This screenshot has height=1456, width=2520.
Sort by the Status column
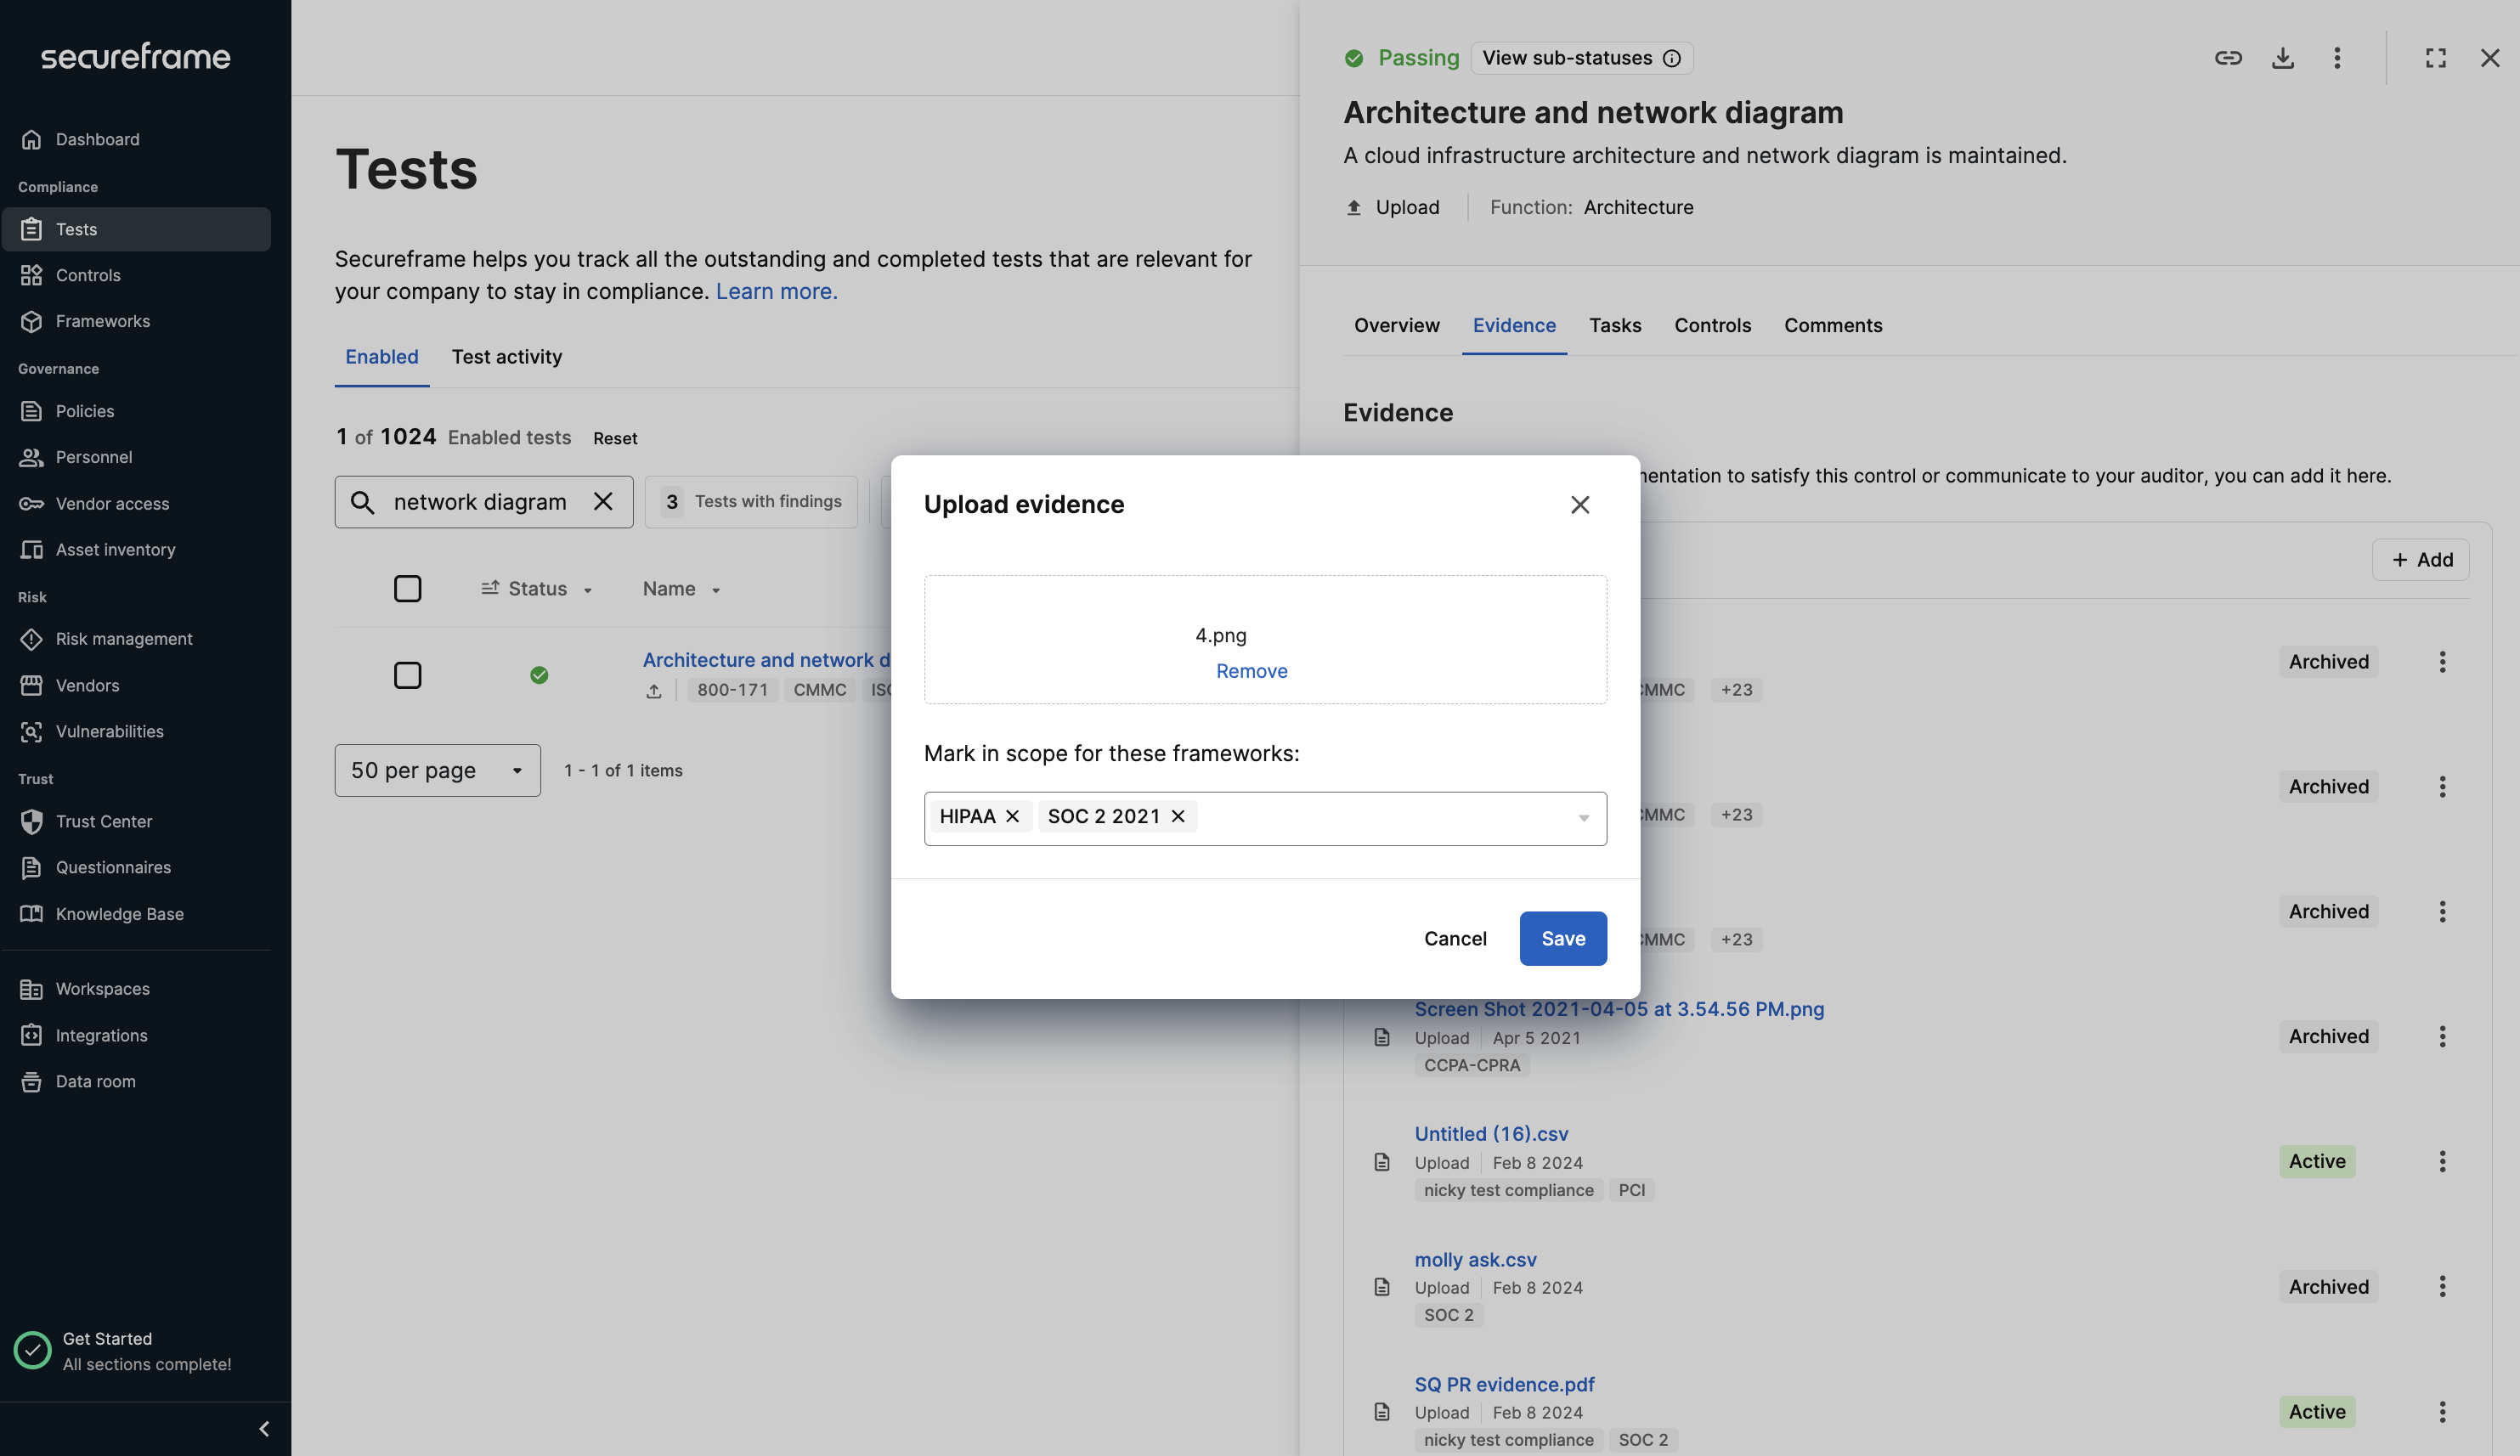click(537, 589)
